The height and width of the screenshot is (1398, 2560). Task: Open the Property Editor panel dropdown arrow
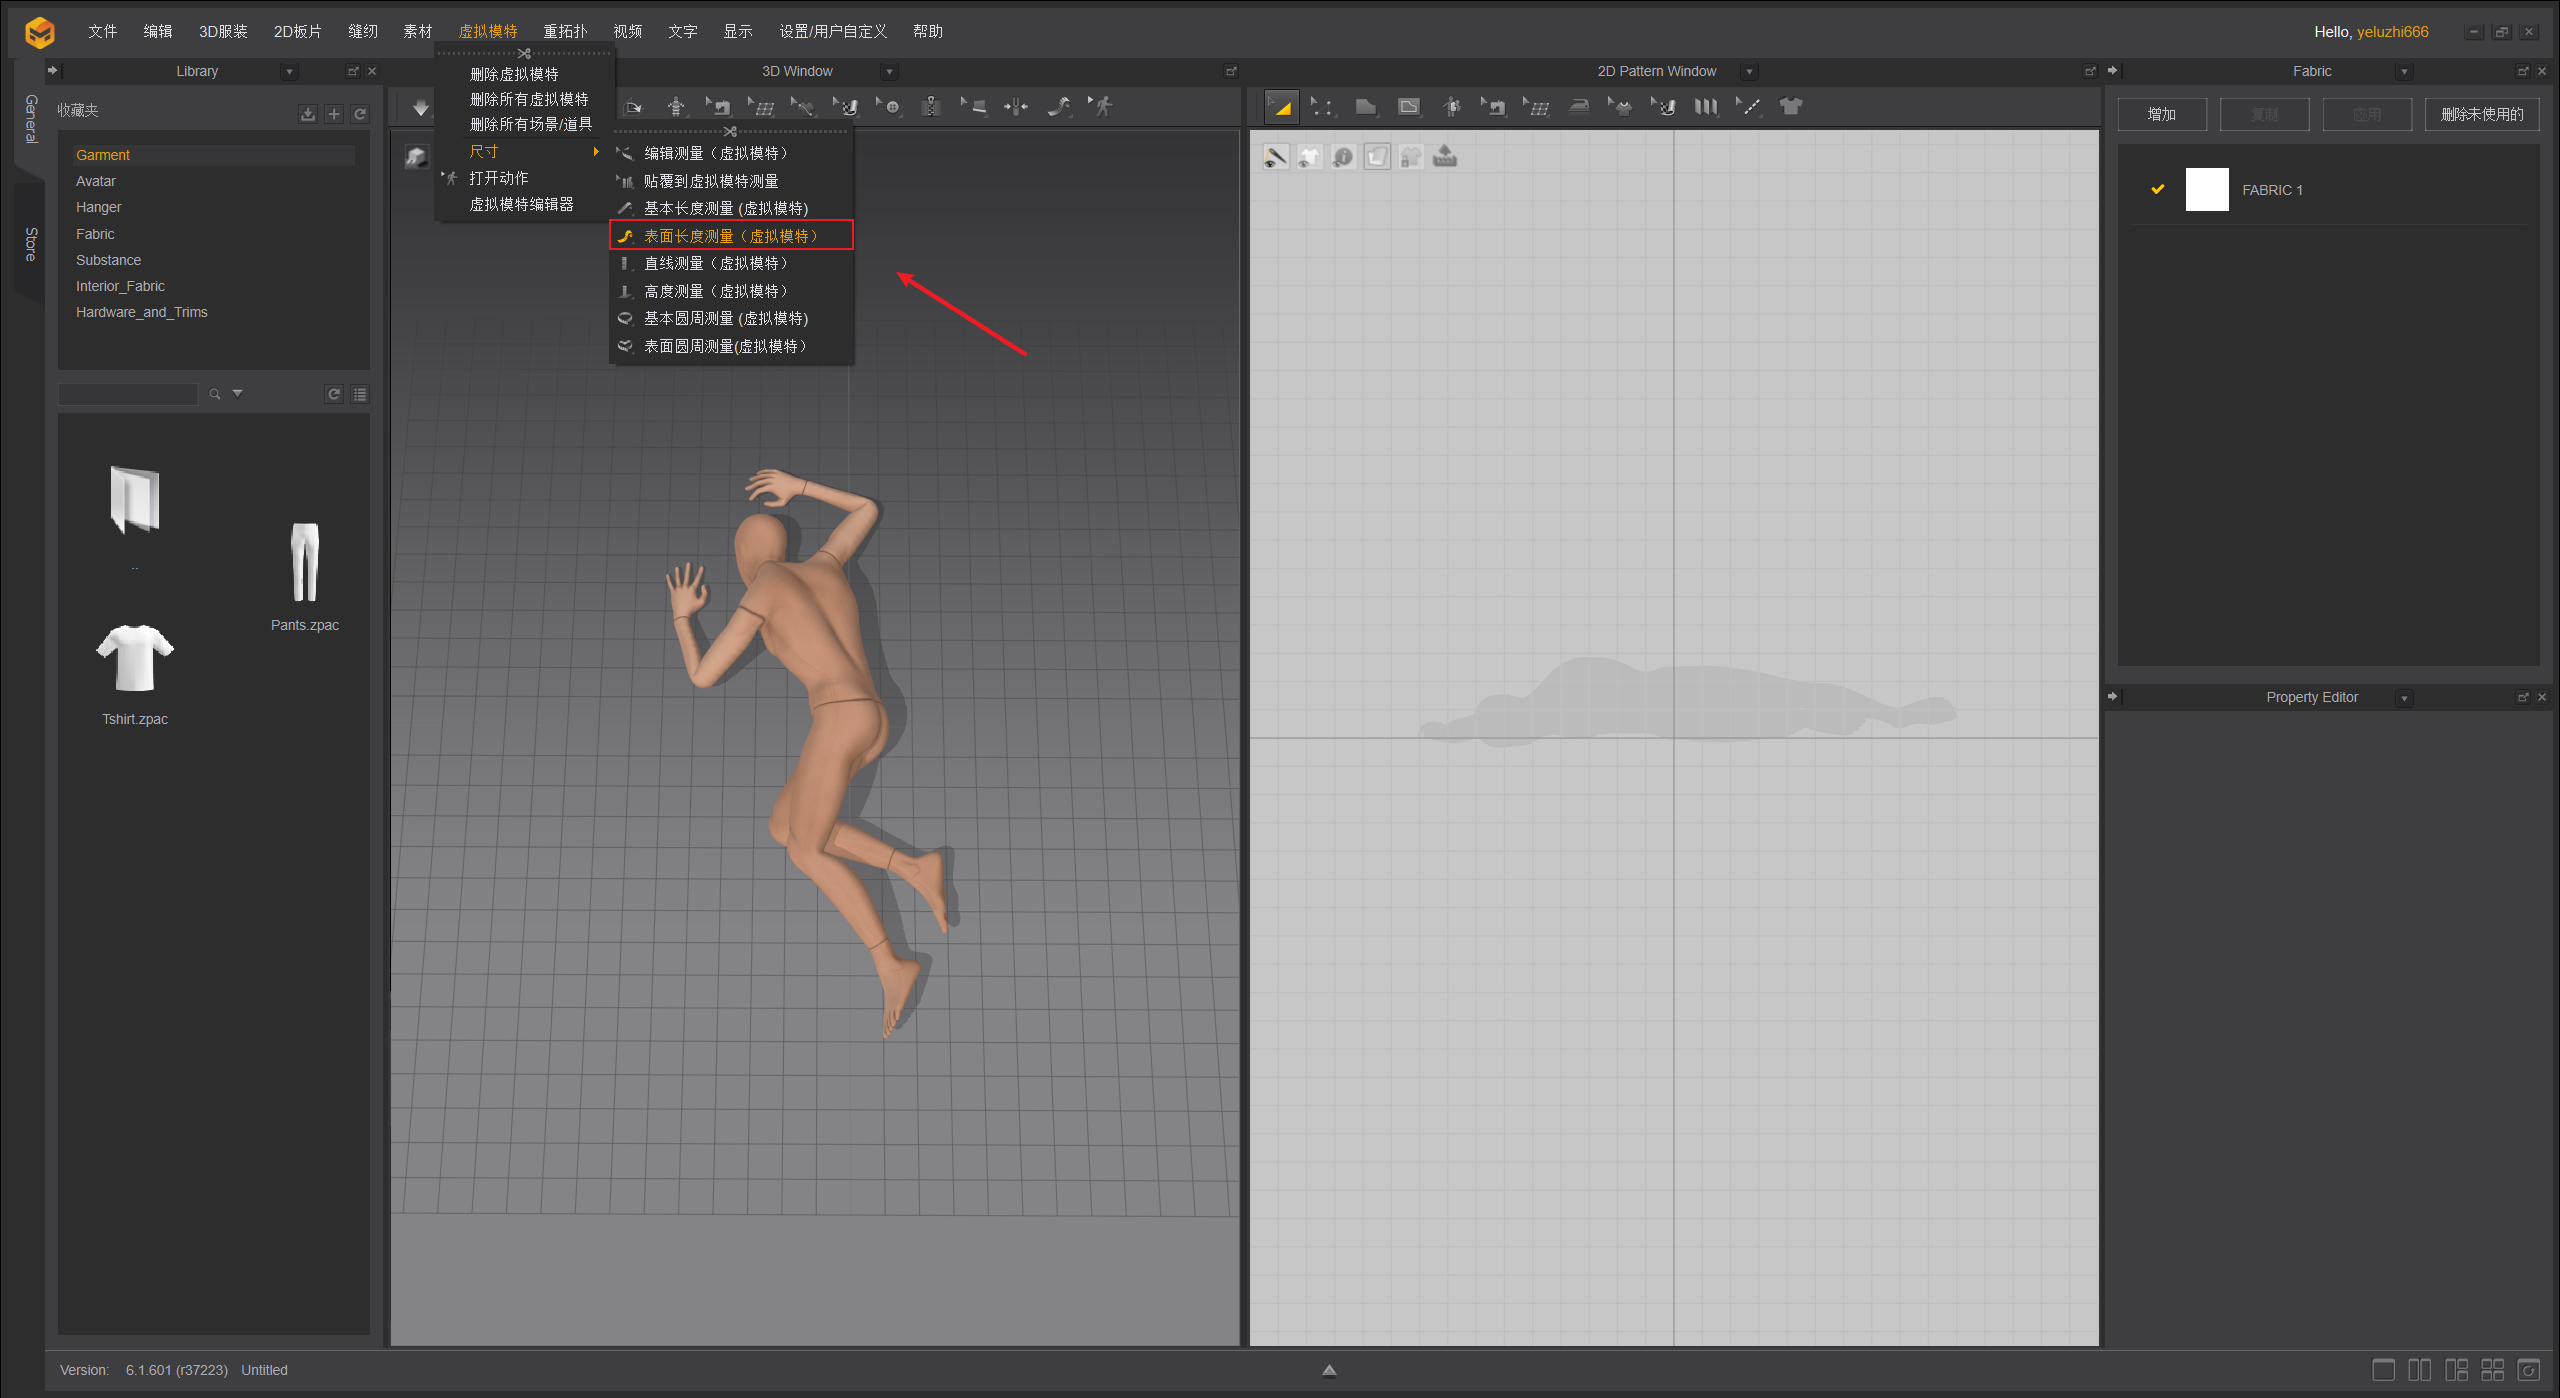(x=2404, y=698)
